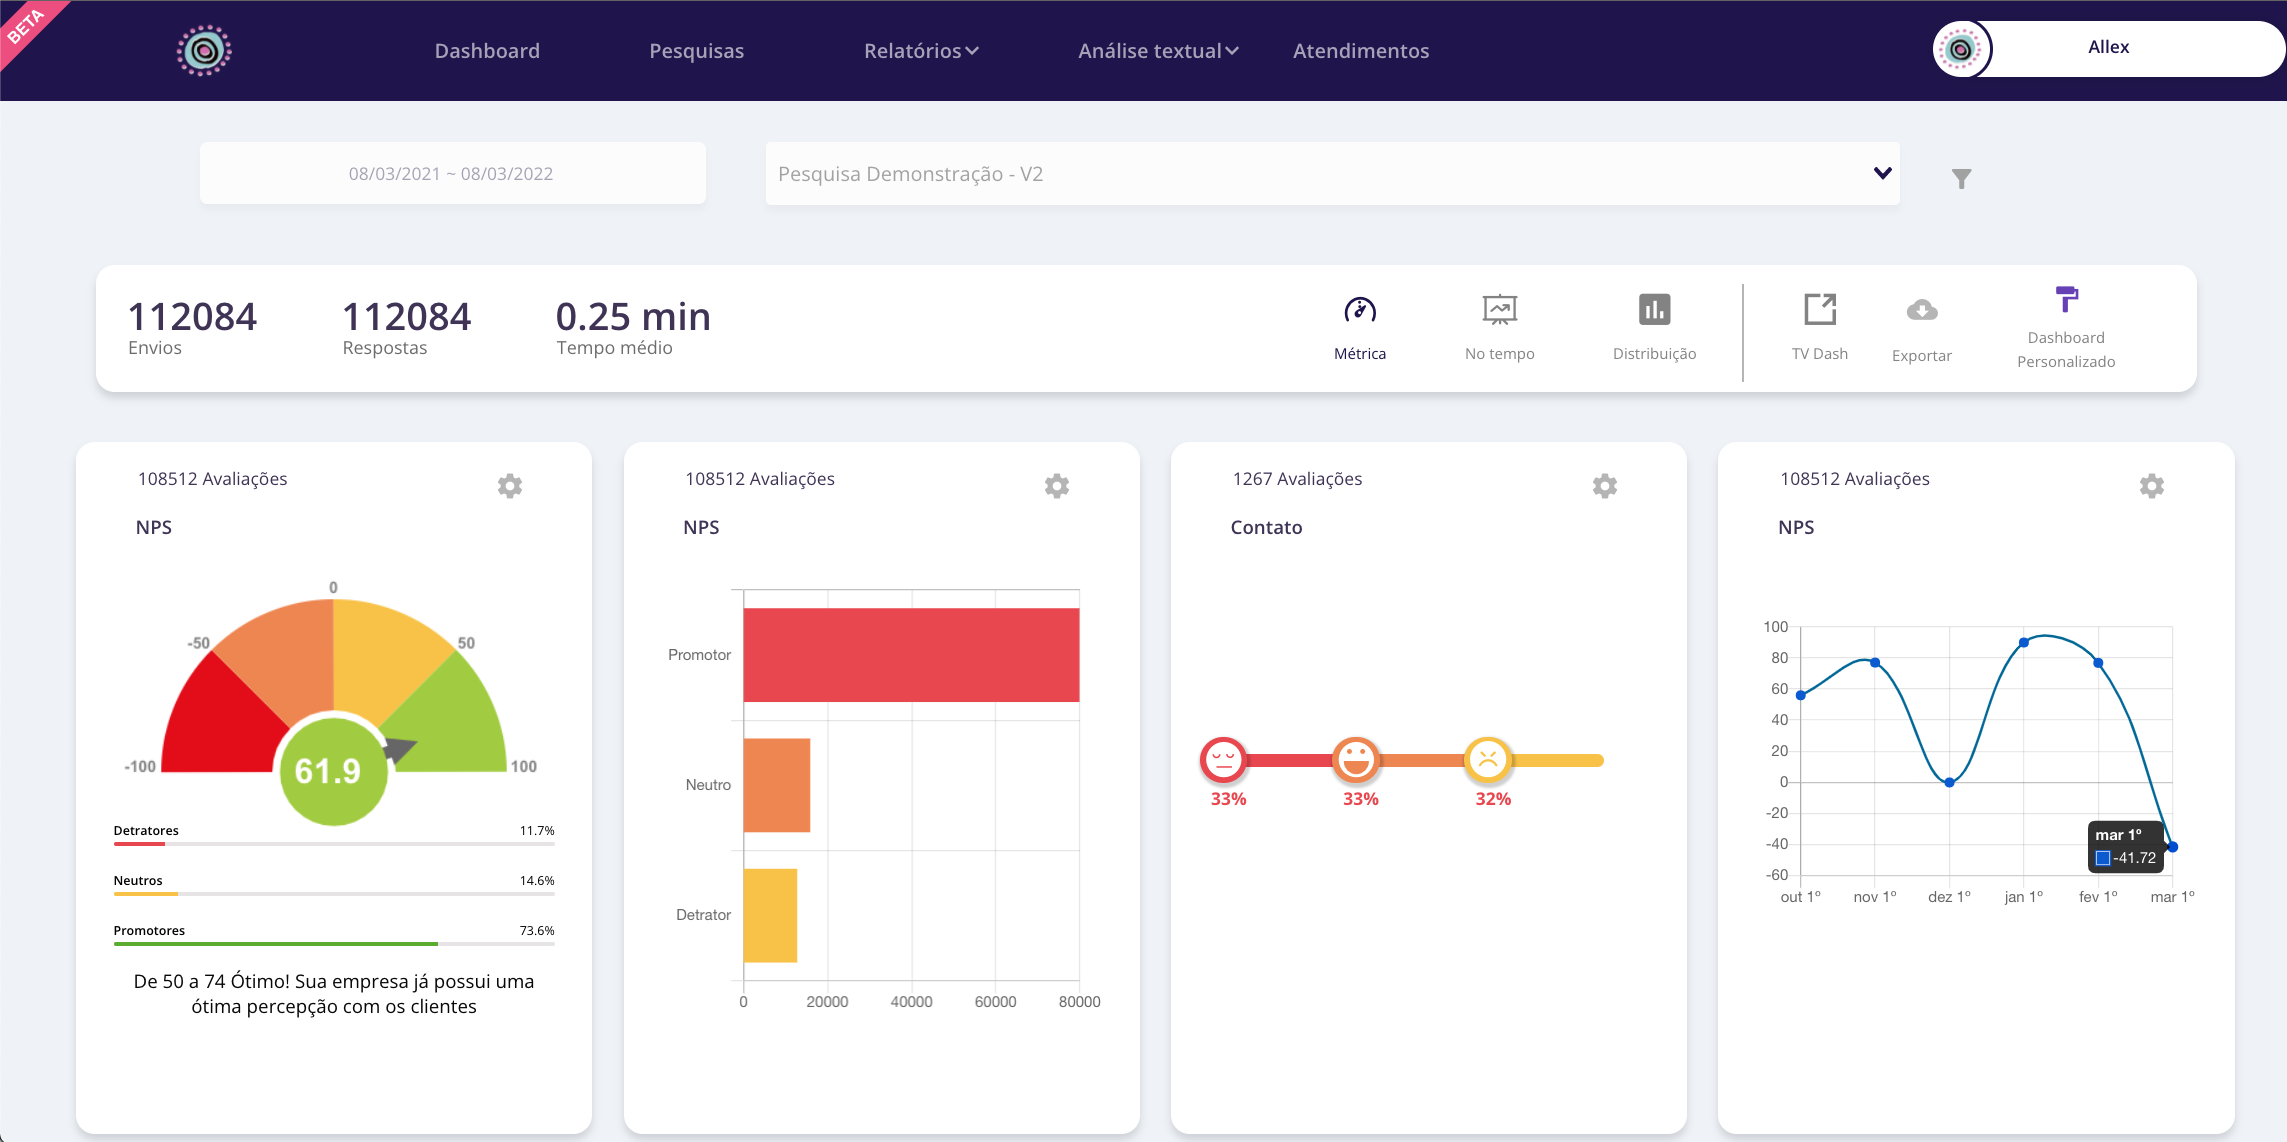This screenshot has width=2287, height=1142.
Task: Select the Dashboard navigation link
Action: (x=487, y=50)
